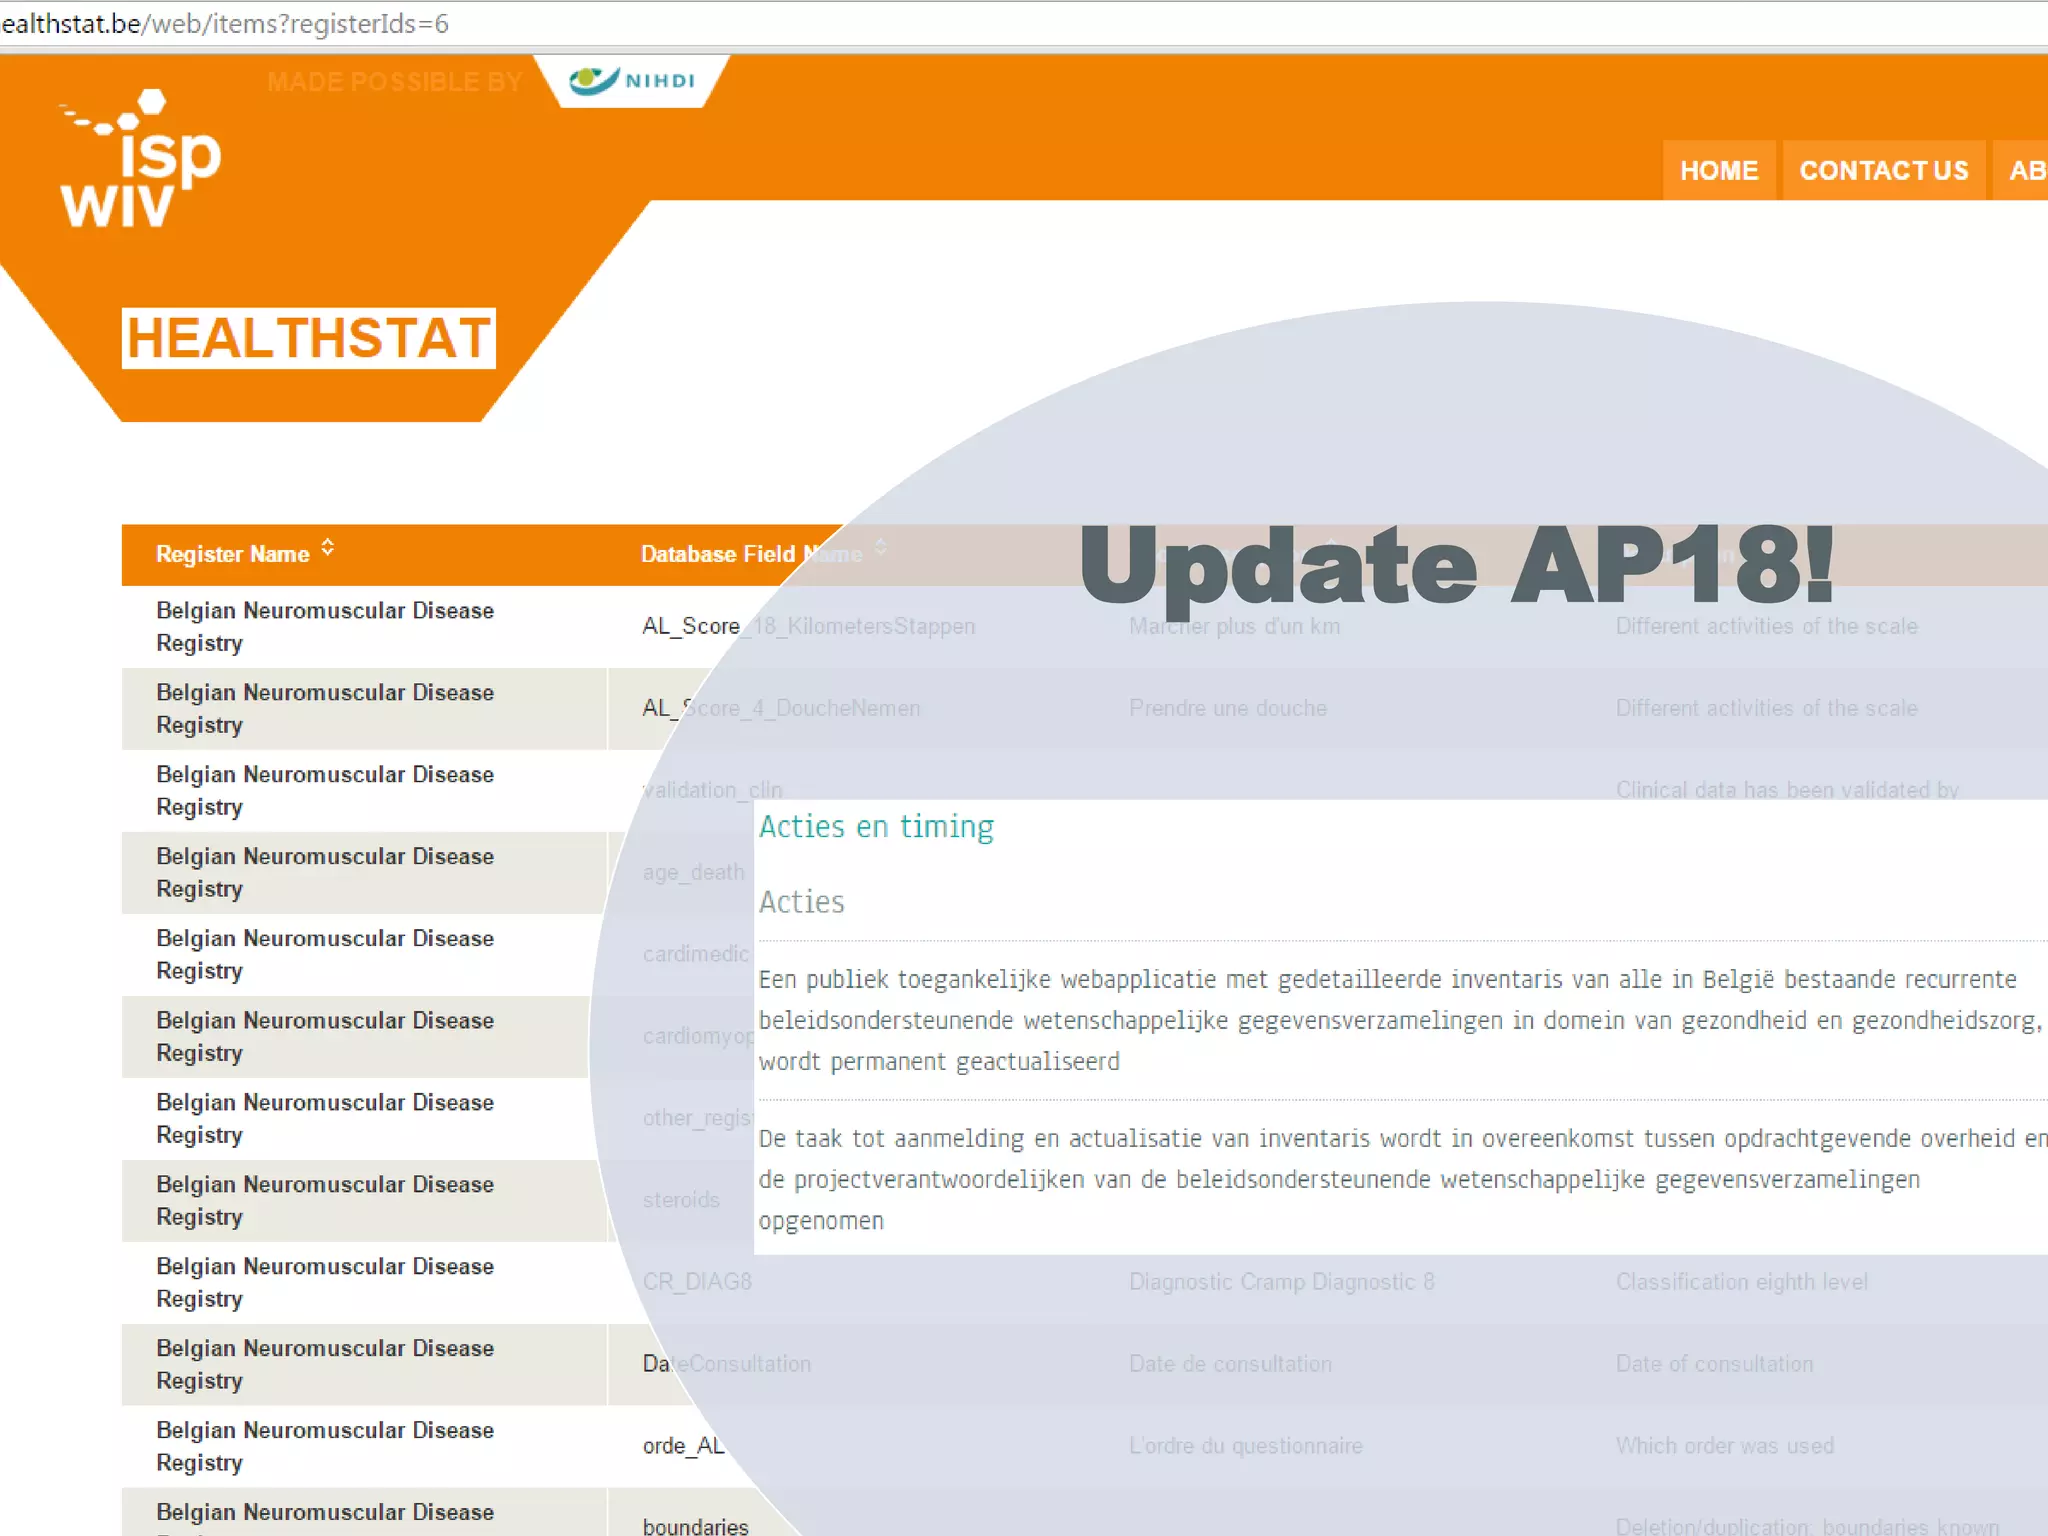The width and height of the screenshot is (2048, 1536).
Task: Click the 'Acties' subheading
Action: click(801, 902)
